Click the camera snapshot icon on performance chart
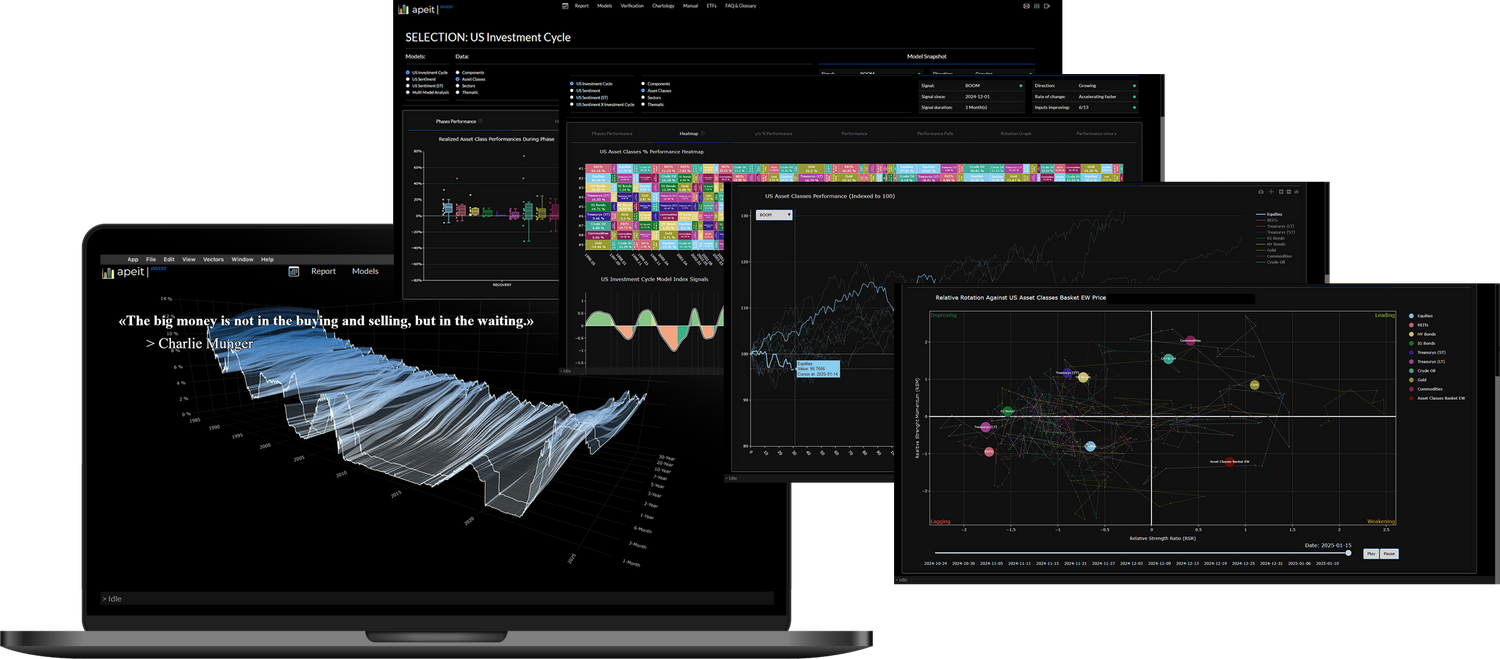 pos(1261,191)
